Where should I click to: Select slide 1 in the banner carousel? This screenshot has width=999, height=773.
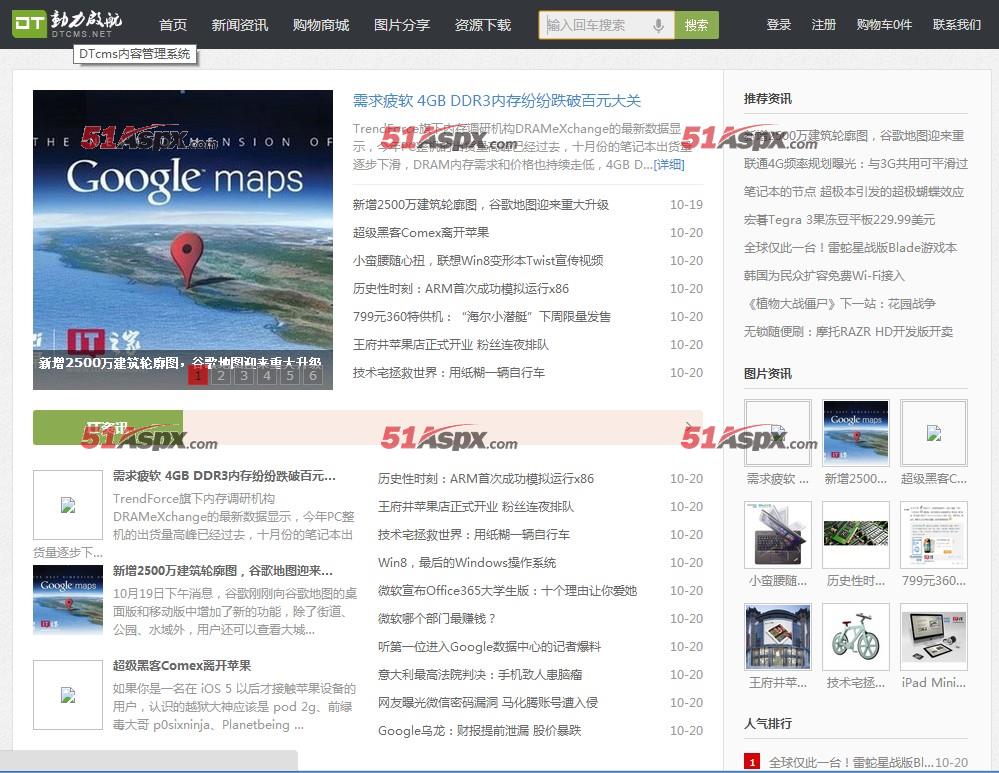click(198, 375)
